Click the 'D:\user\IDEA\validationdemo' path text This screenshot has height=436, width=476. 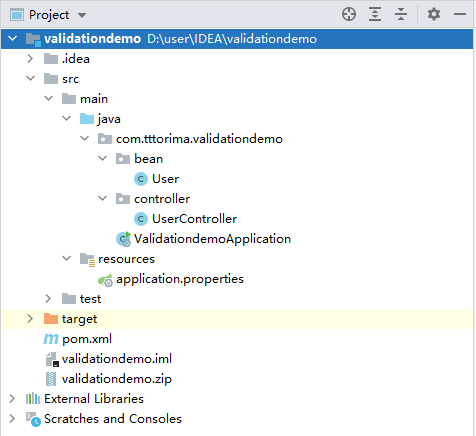click(232, 39)
